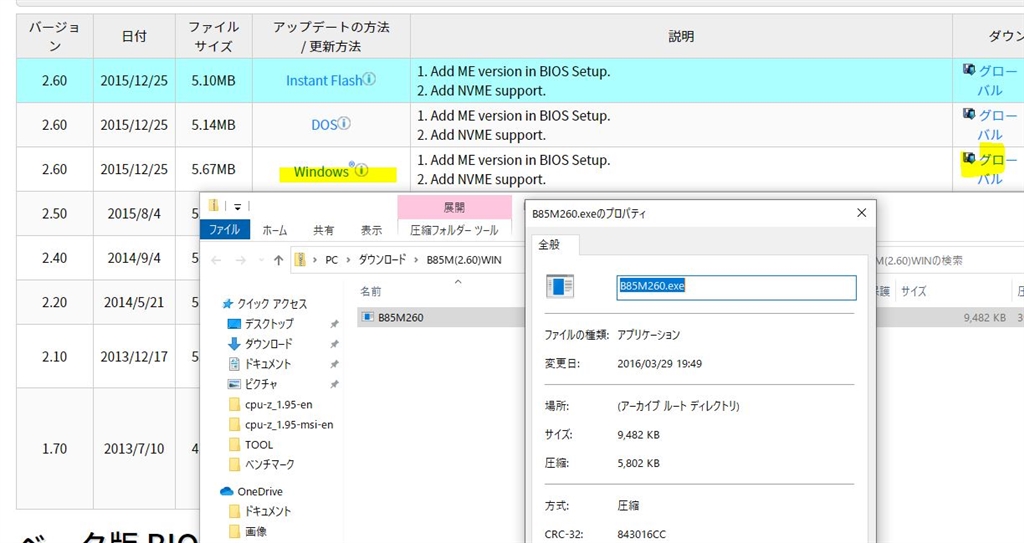
Task: Open the cpu-z_1.95-en folder
Action: coord(279,404)
